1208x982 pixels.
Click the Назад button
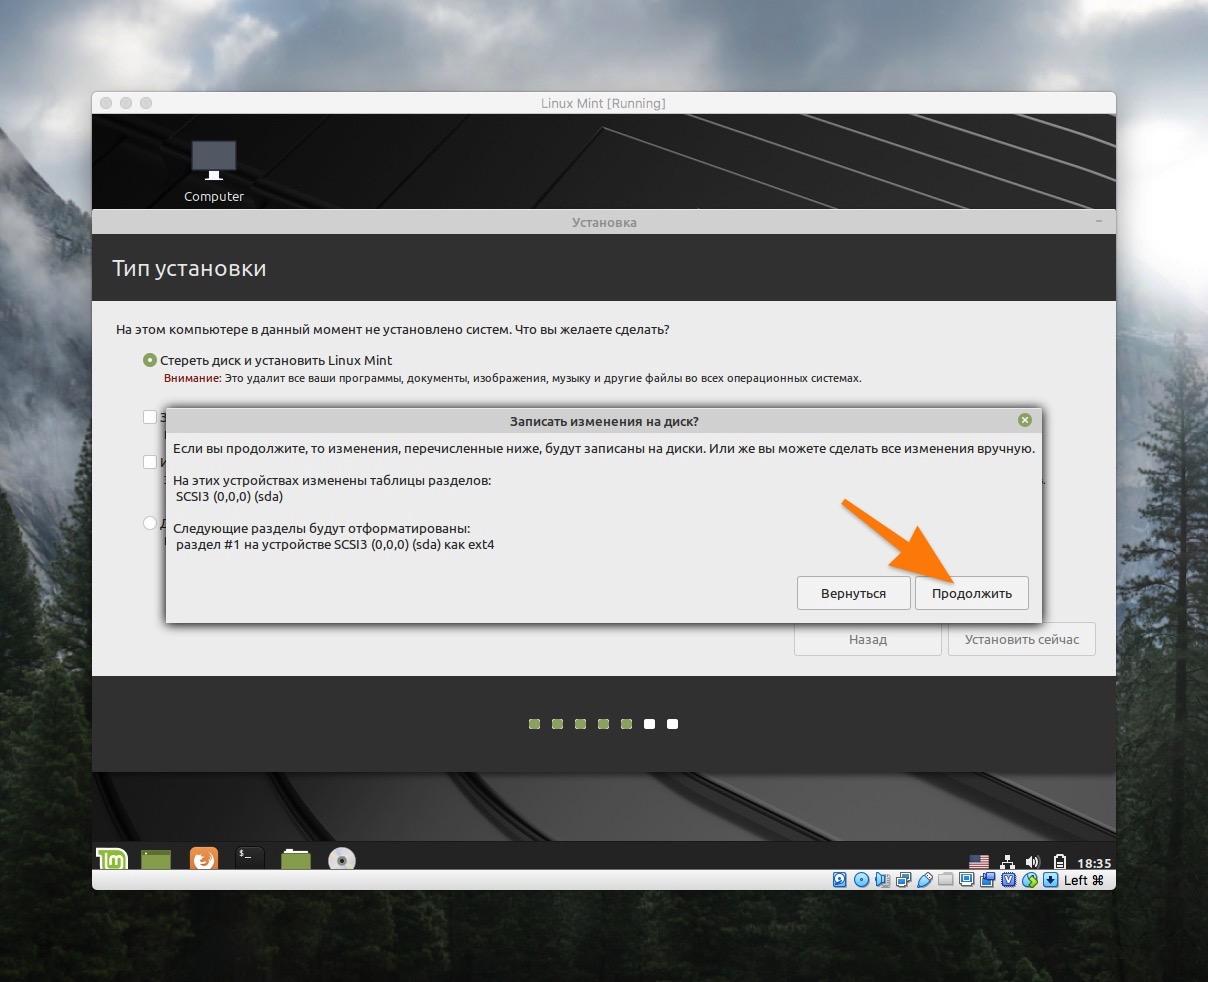(867, 640)
